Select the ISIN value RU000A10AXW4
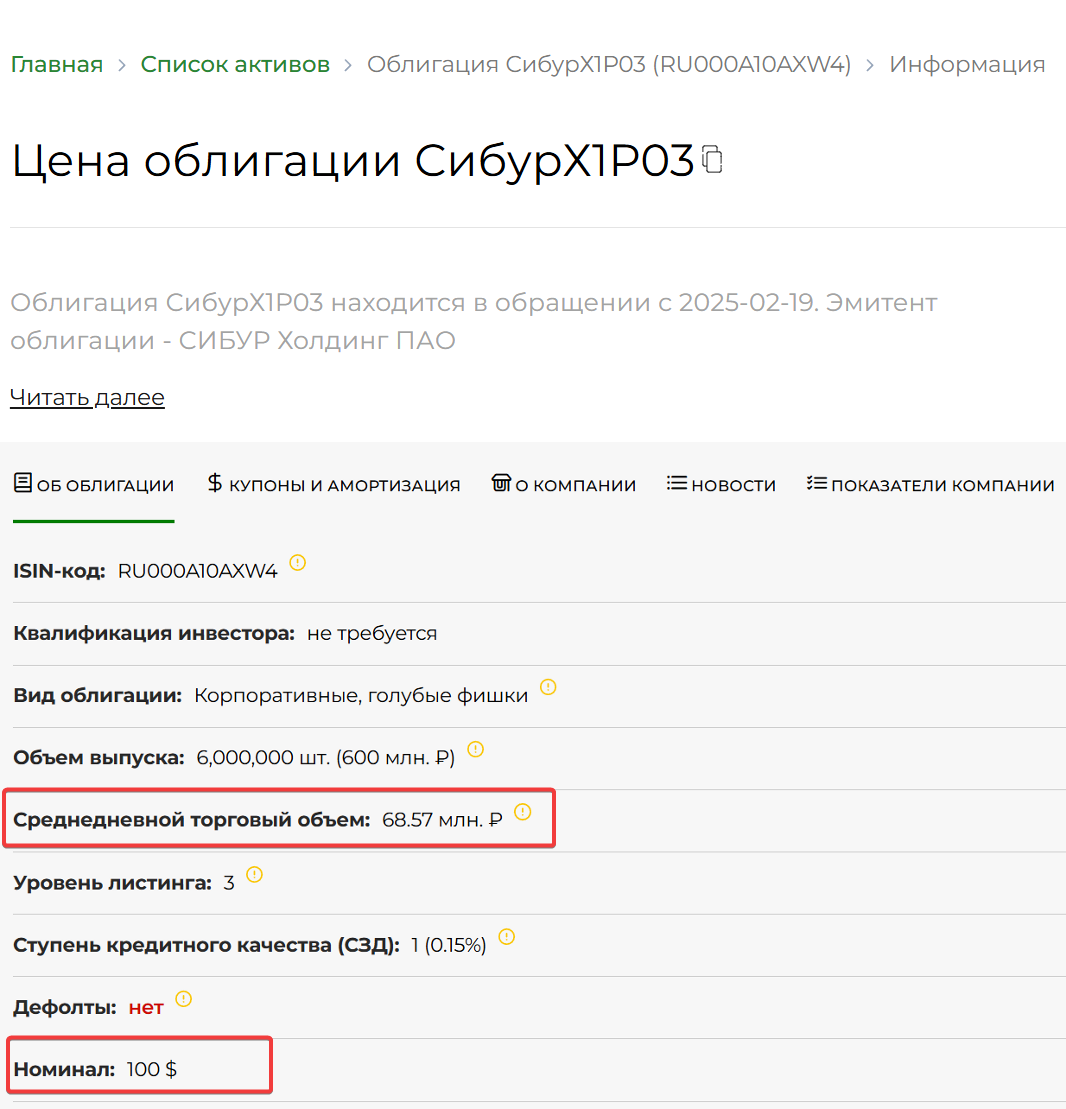The image size is (1066, 1109). [197, 571]
